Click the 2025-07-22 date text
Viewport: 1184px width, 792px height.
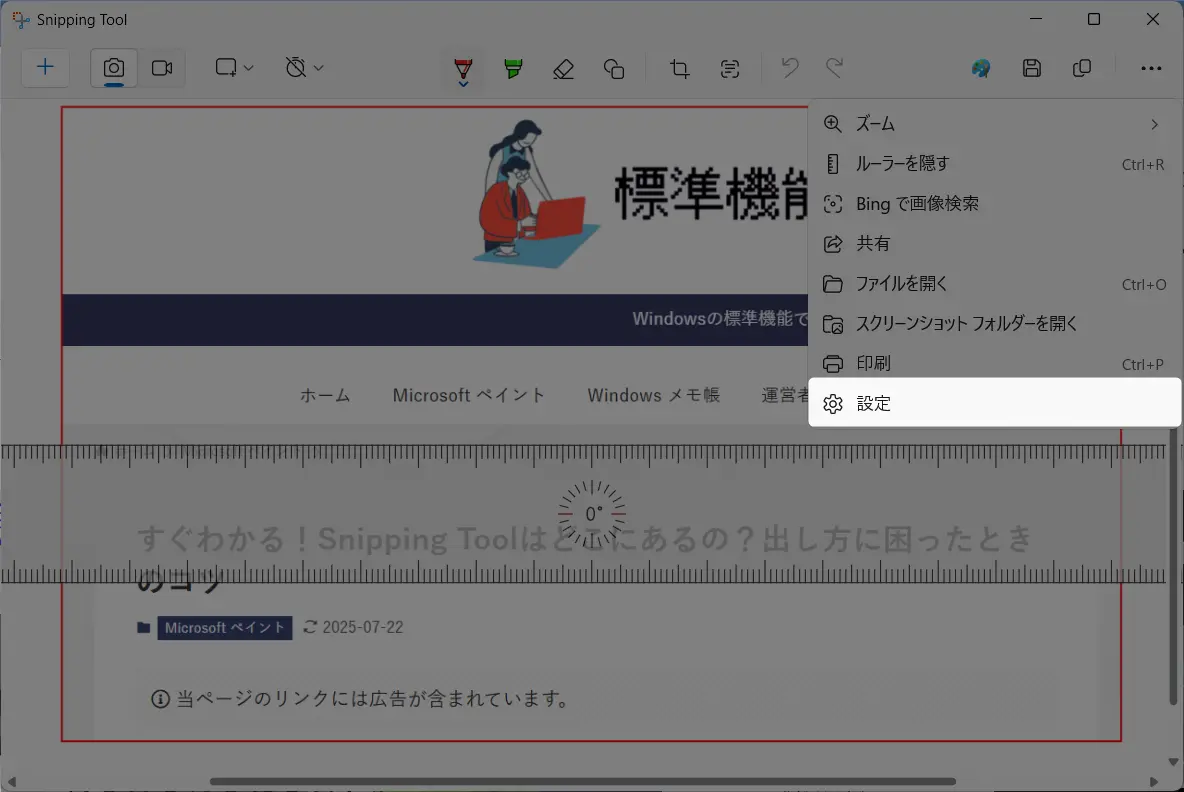click(362, 627)
